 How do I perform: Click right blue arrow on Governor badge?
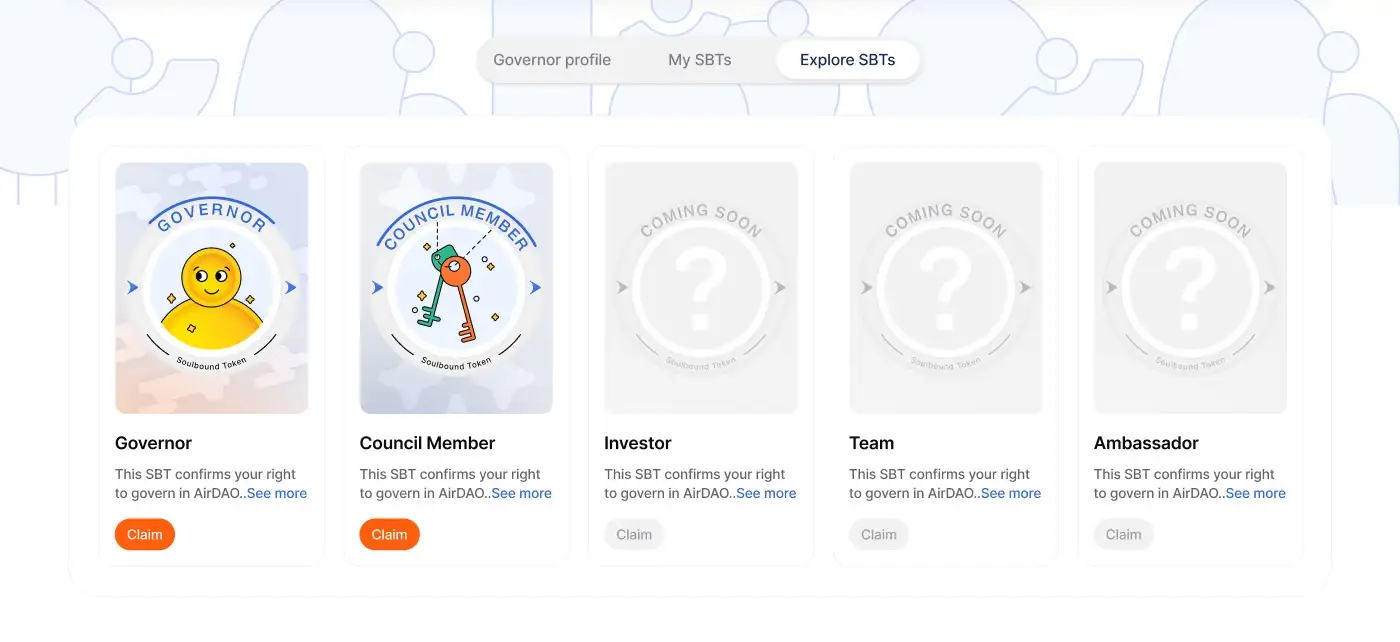291,288
